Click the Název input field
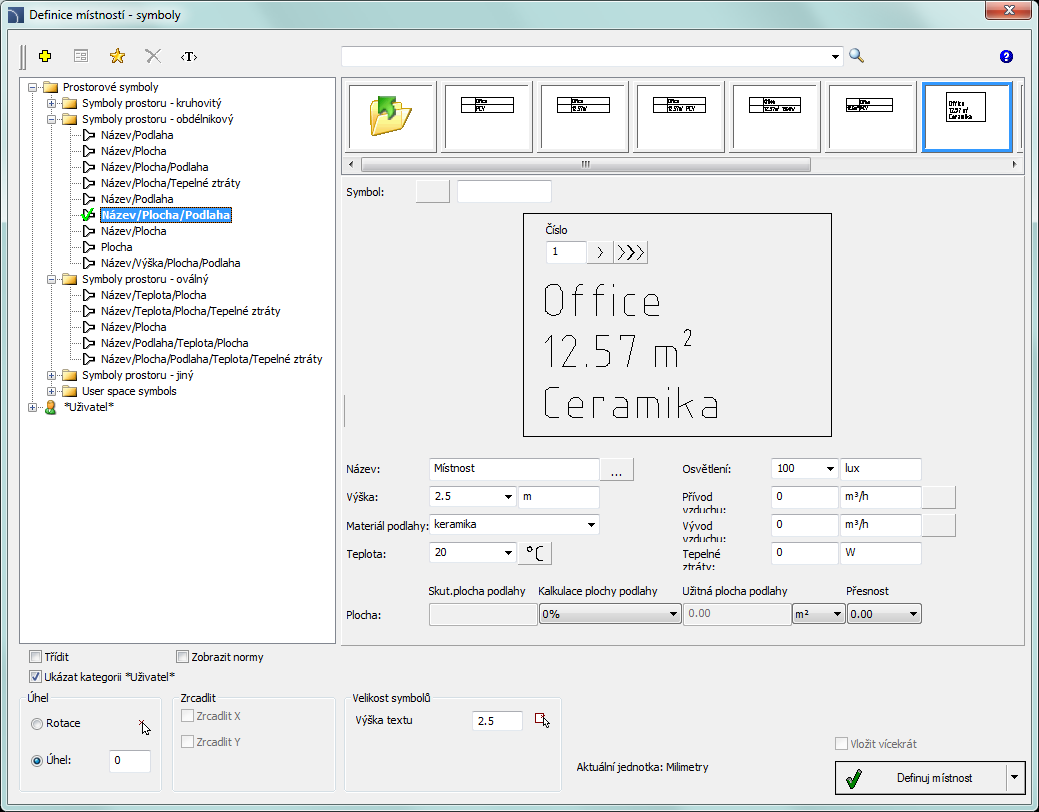 514,469
